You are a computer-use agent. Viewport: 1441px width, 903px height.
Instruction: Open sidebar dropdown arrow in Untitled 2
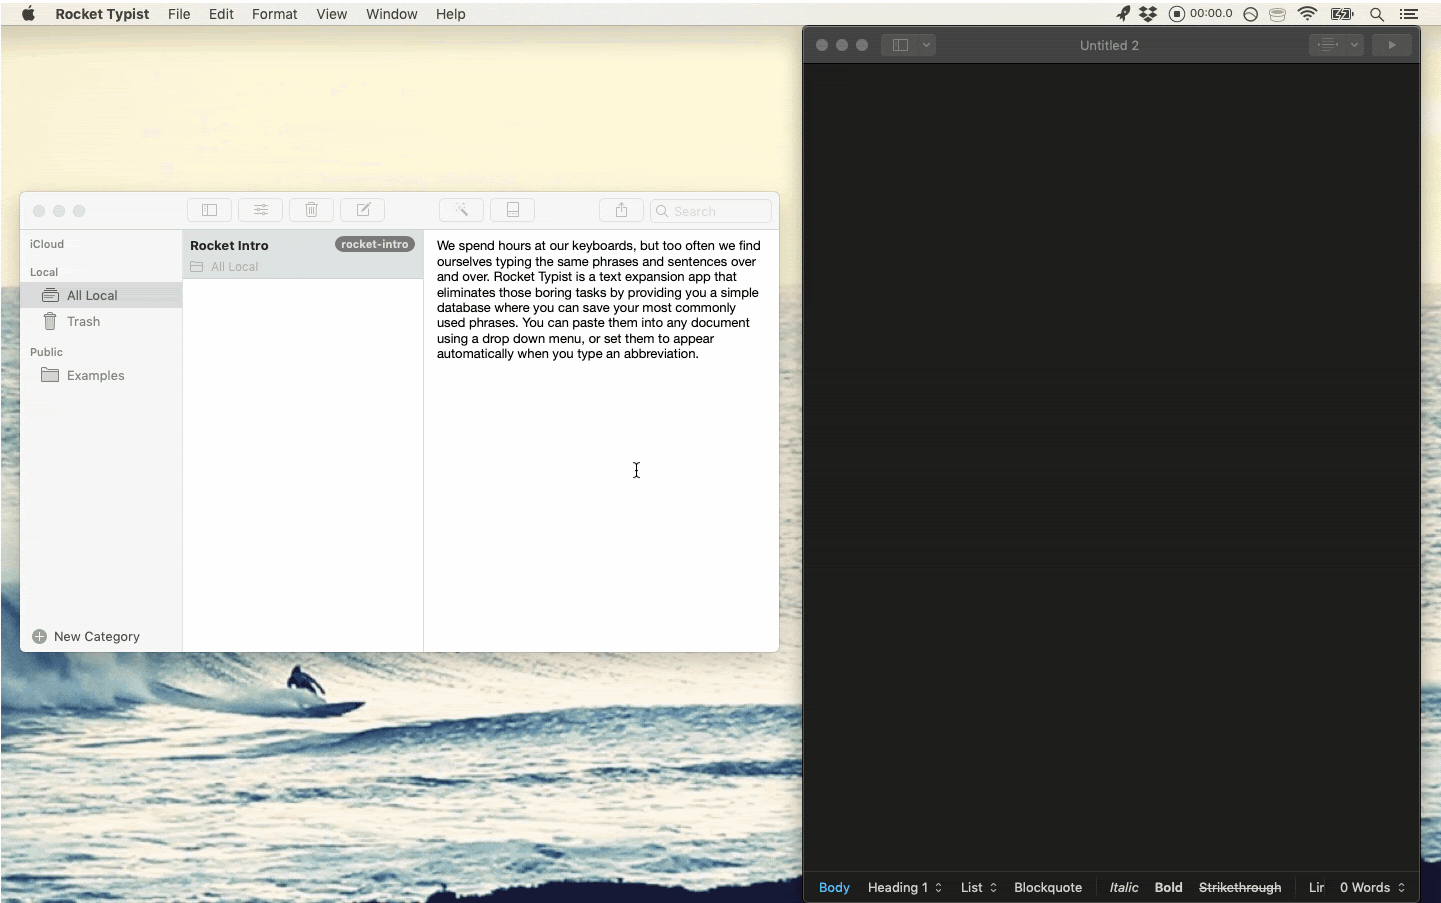tap(927, 45)
